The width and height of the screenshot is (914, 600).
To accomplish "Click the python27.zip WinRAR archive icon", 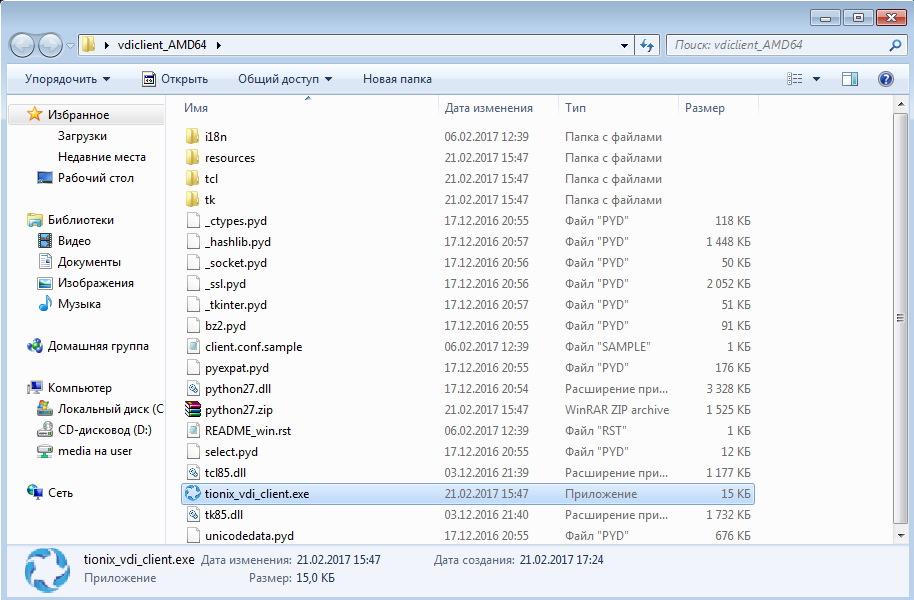I will (x=193, y=409).
